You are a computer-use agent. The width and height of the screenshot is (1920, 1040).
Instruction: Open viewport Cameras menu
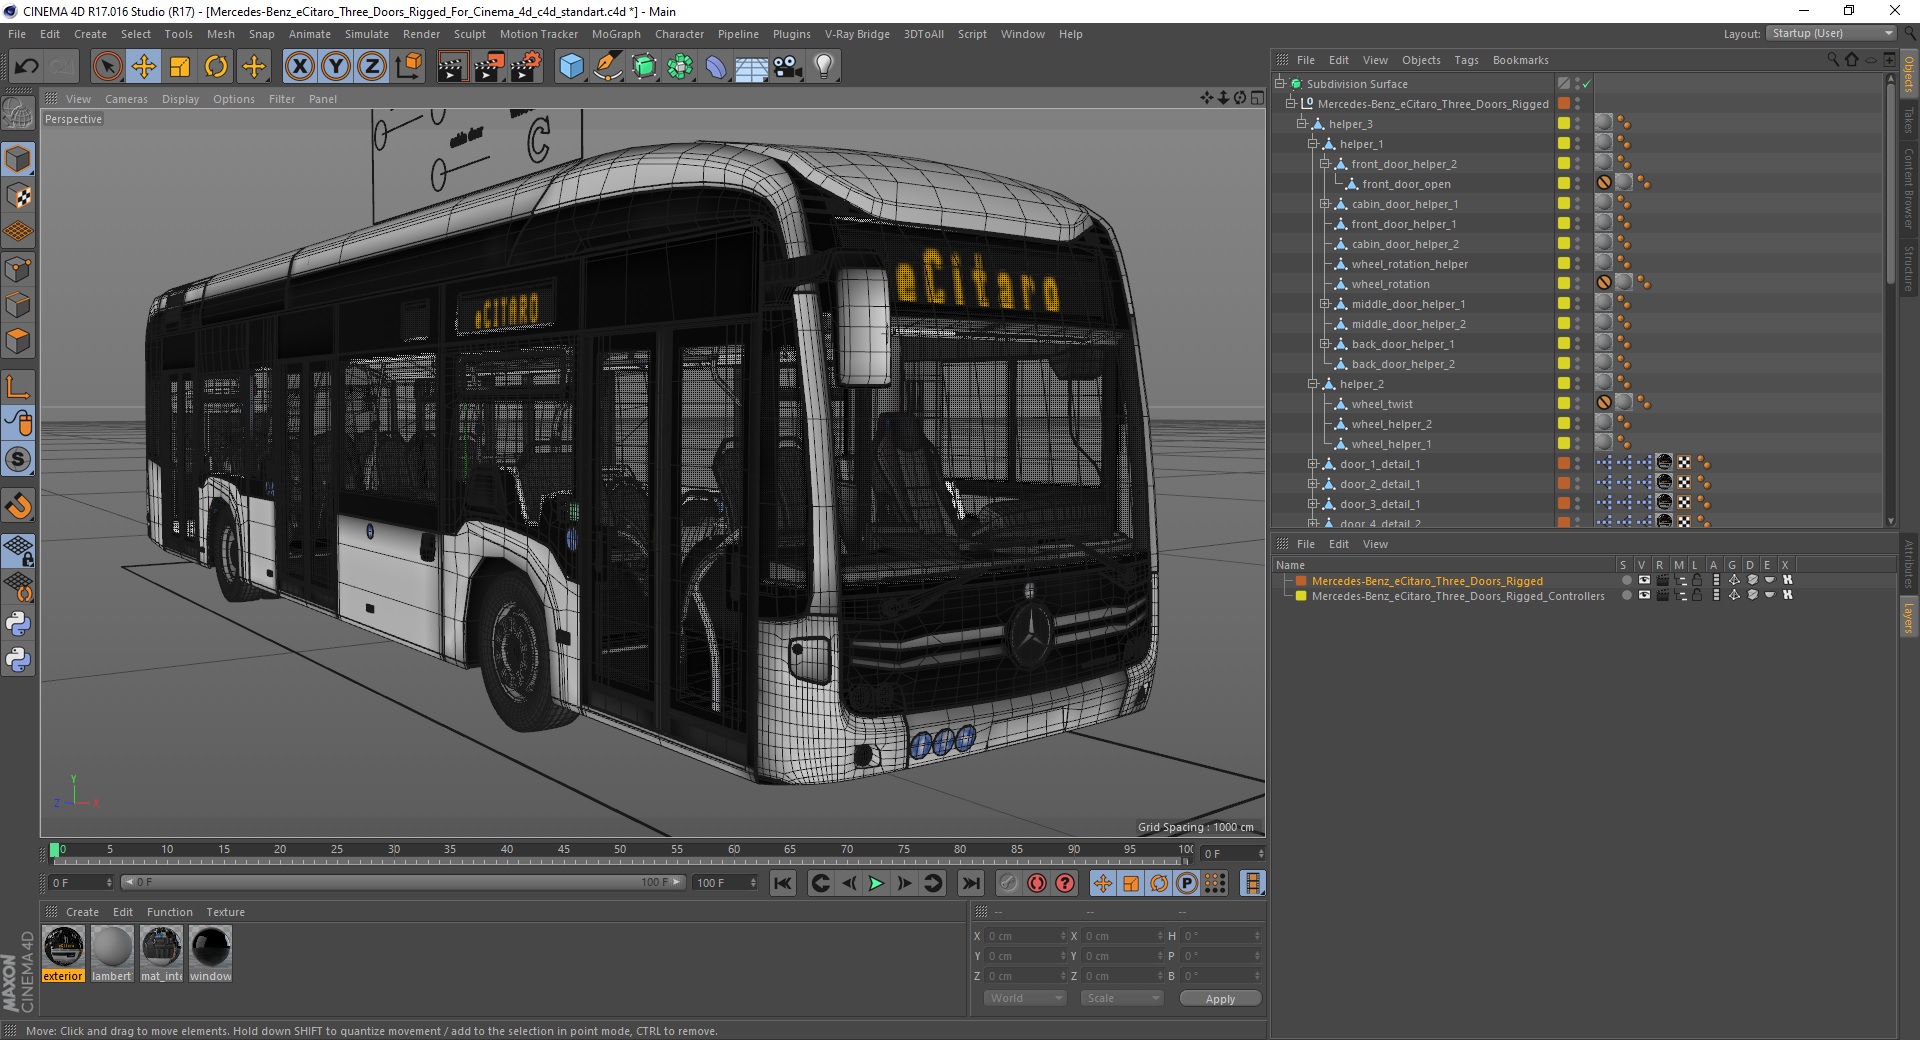tap(126, 99)
